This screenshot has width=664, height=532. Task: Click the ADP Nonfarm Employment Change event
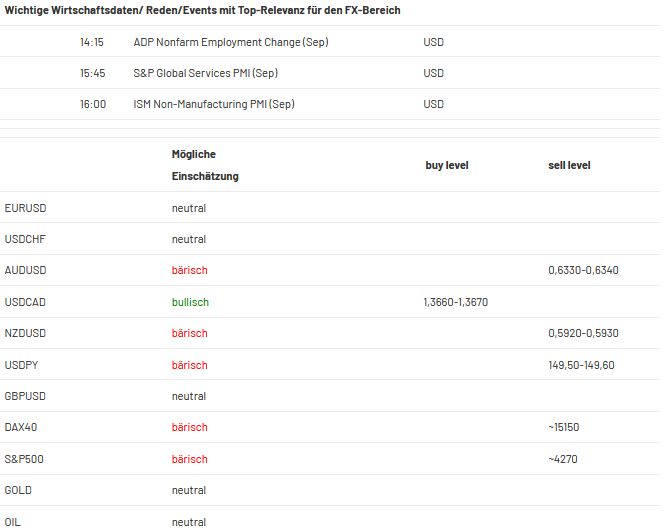point(231,42)
